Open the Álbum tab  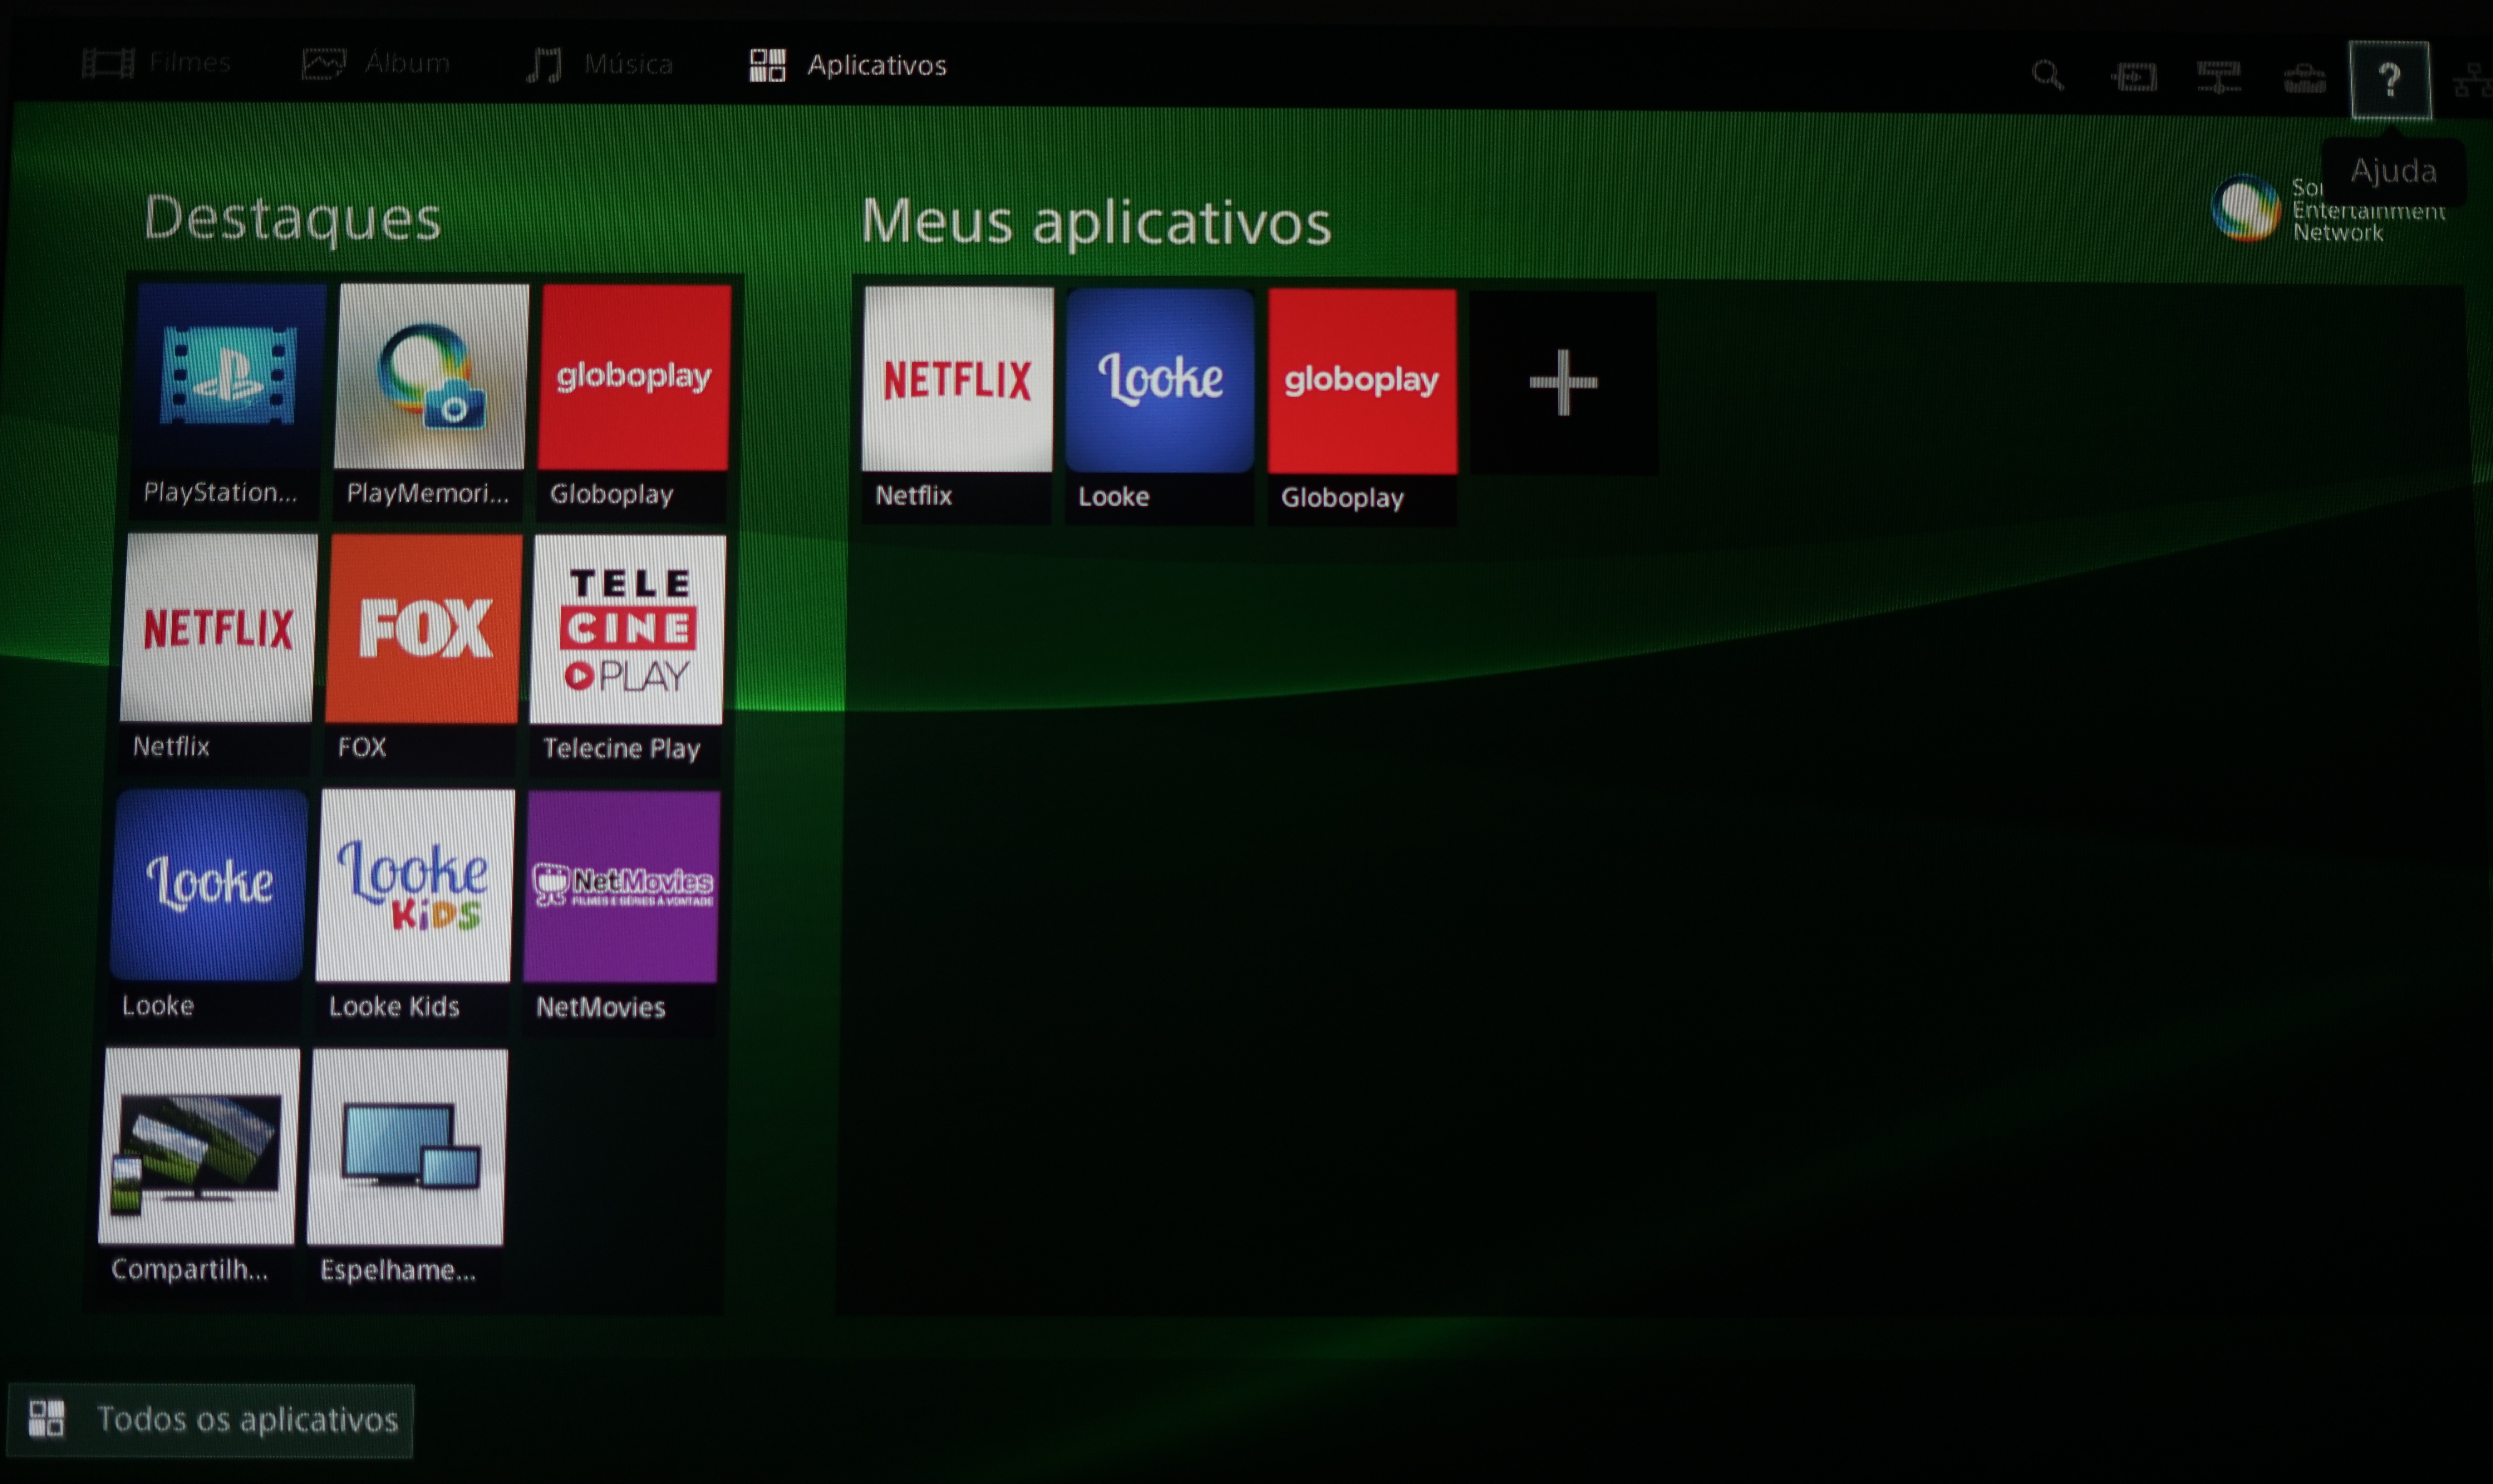376,63
